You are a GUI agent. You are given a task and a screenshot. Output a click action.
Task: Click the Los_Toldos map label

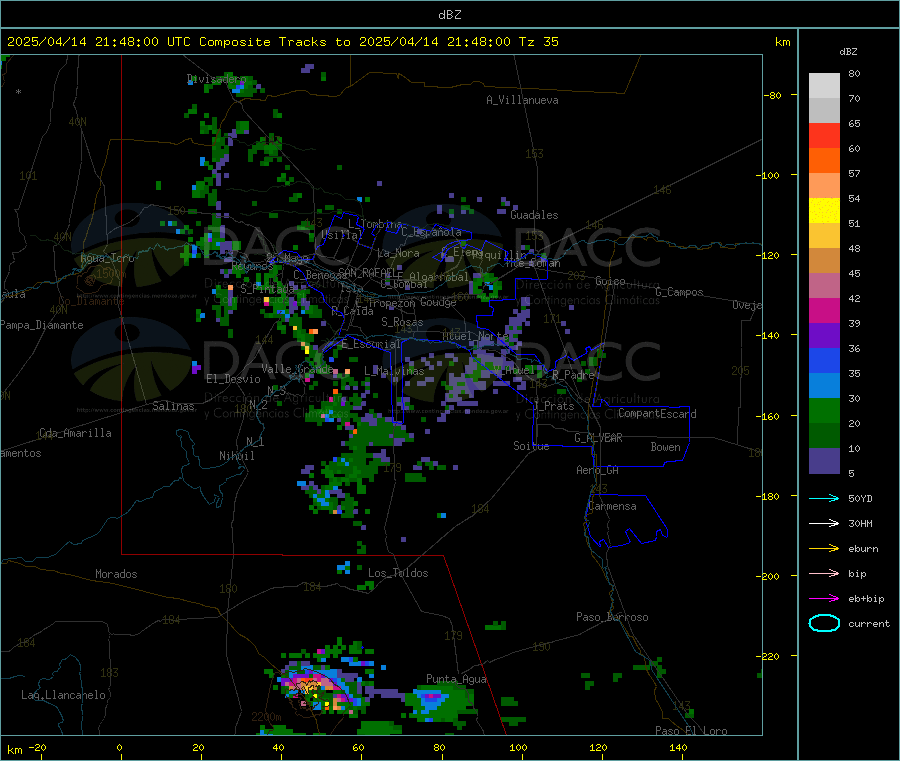398,573
